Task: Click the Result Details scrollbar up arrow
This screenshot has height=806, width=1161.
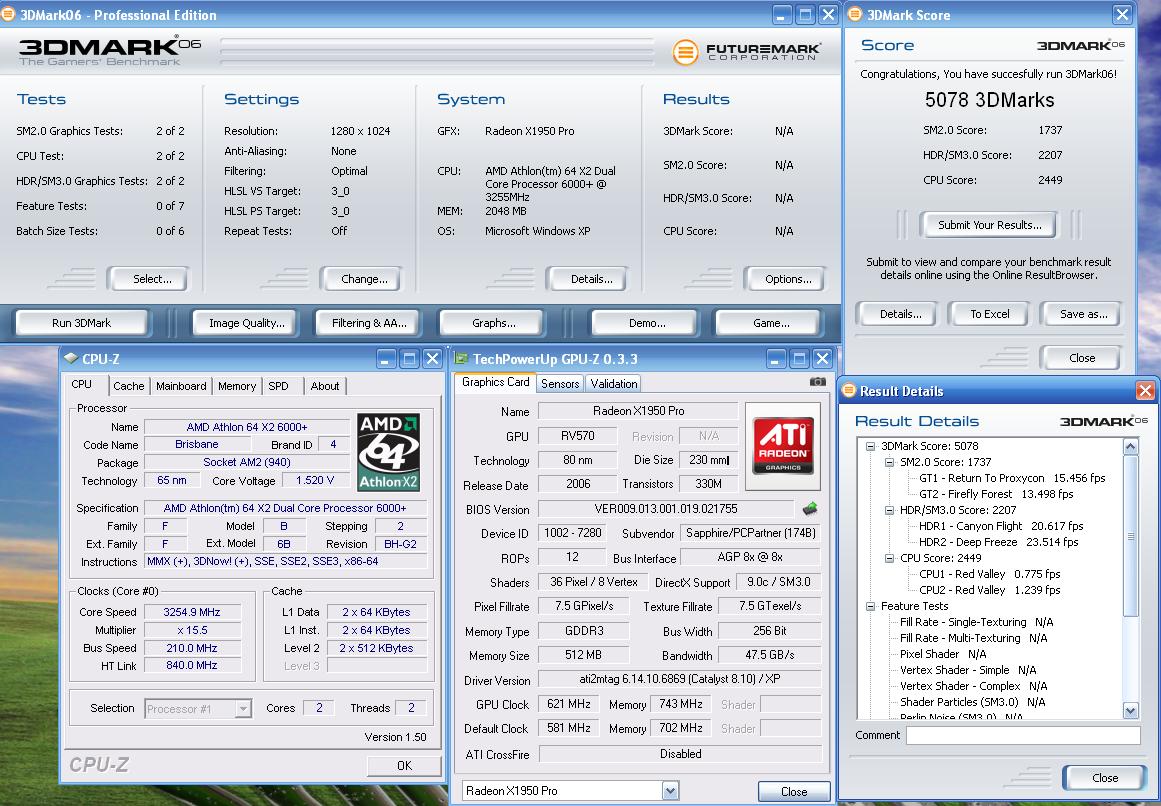Action: click(x=1130, y=446)
